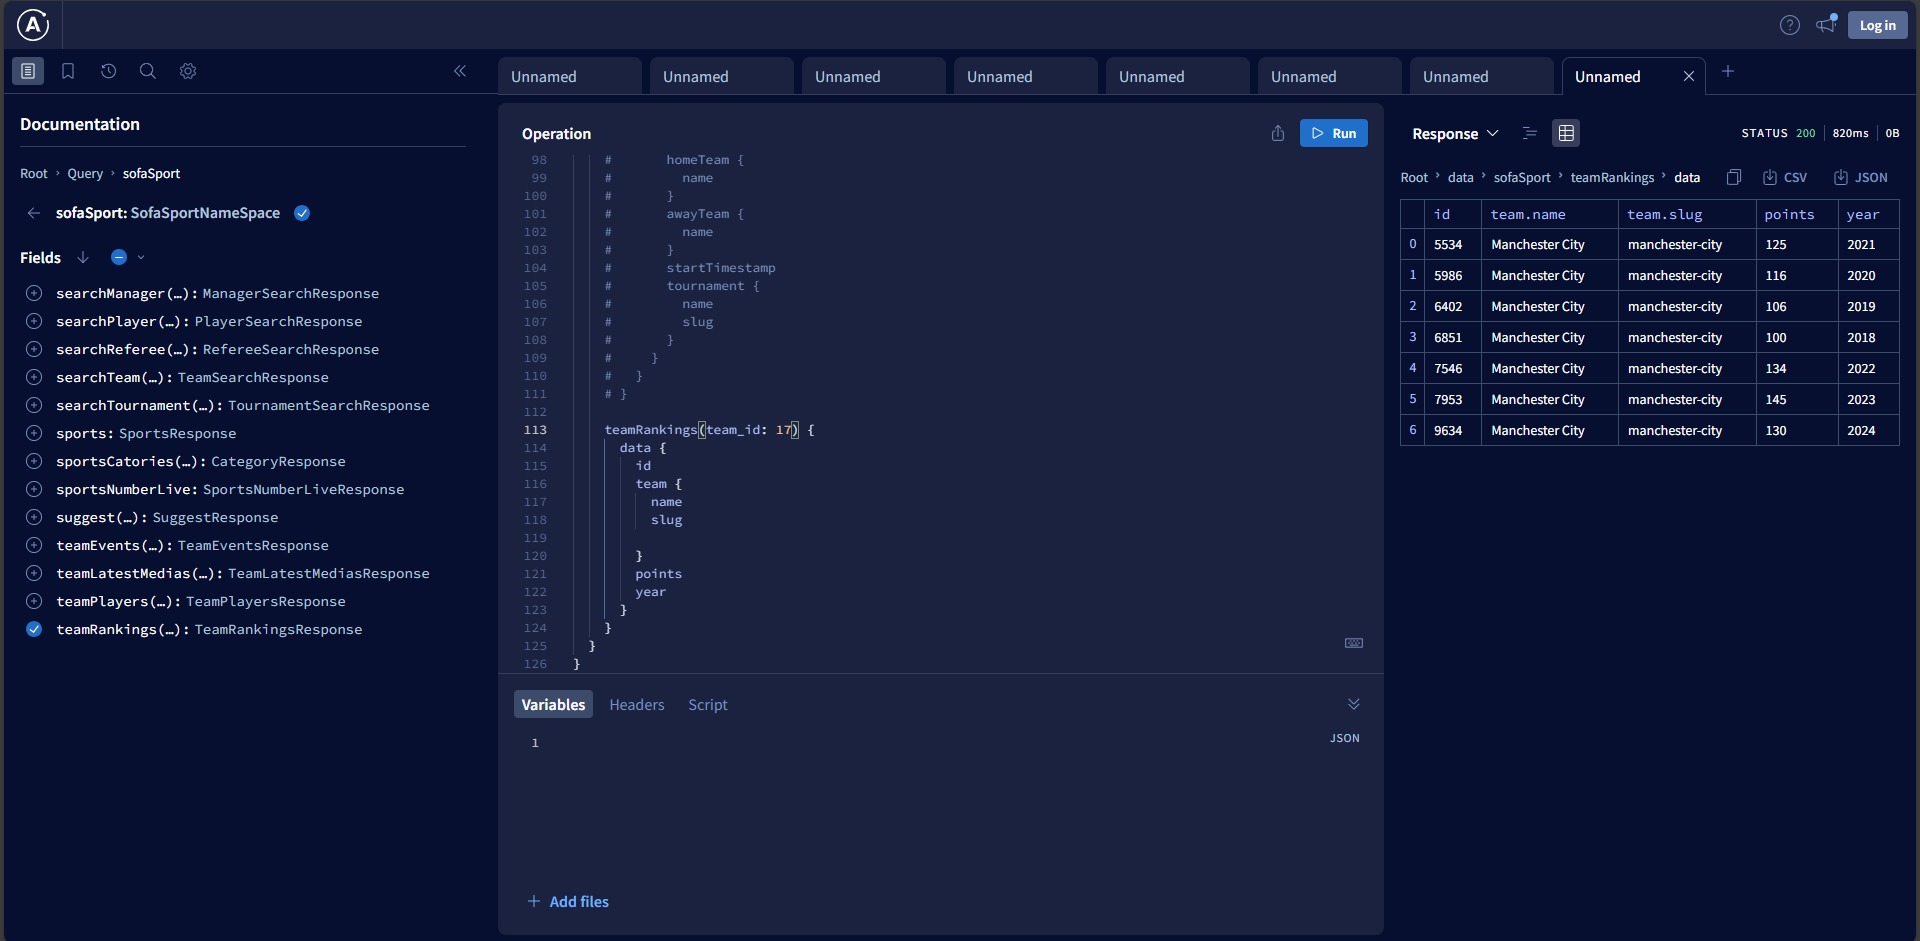Collapse the documentation sidebar

pos(460,71)
